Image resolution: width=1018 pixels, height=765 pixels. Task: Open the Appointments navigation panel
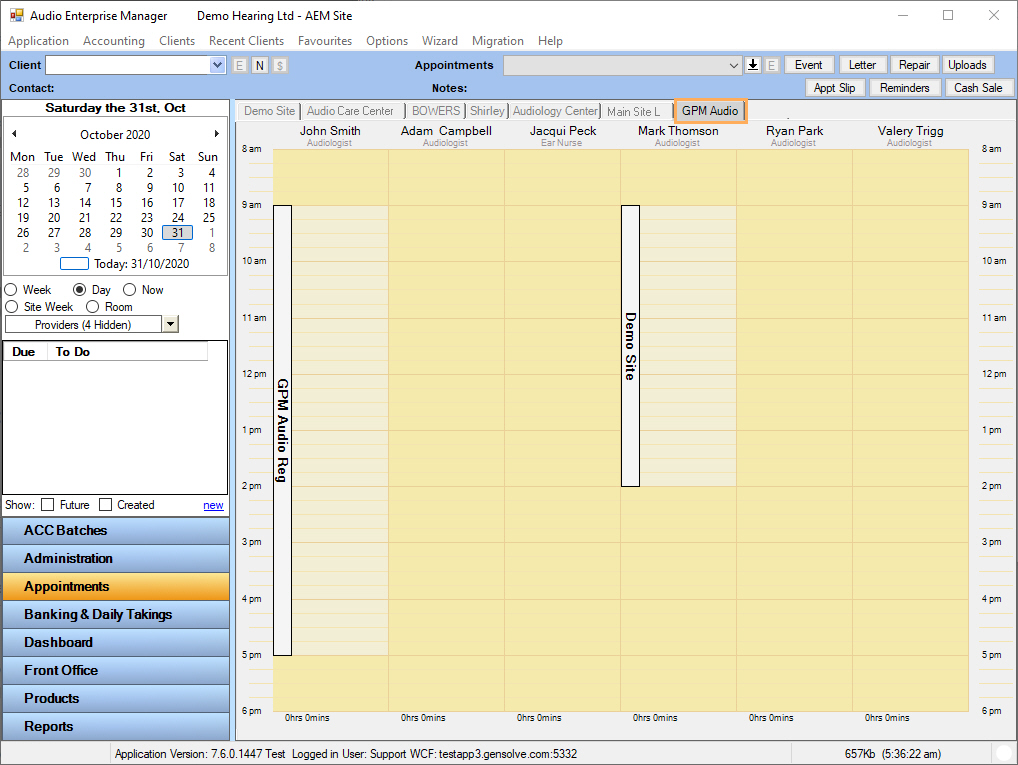click(116, 586)
